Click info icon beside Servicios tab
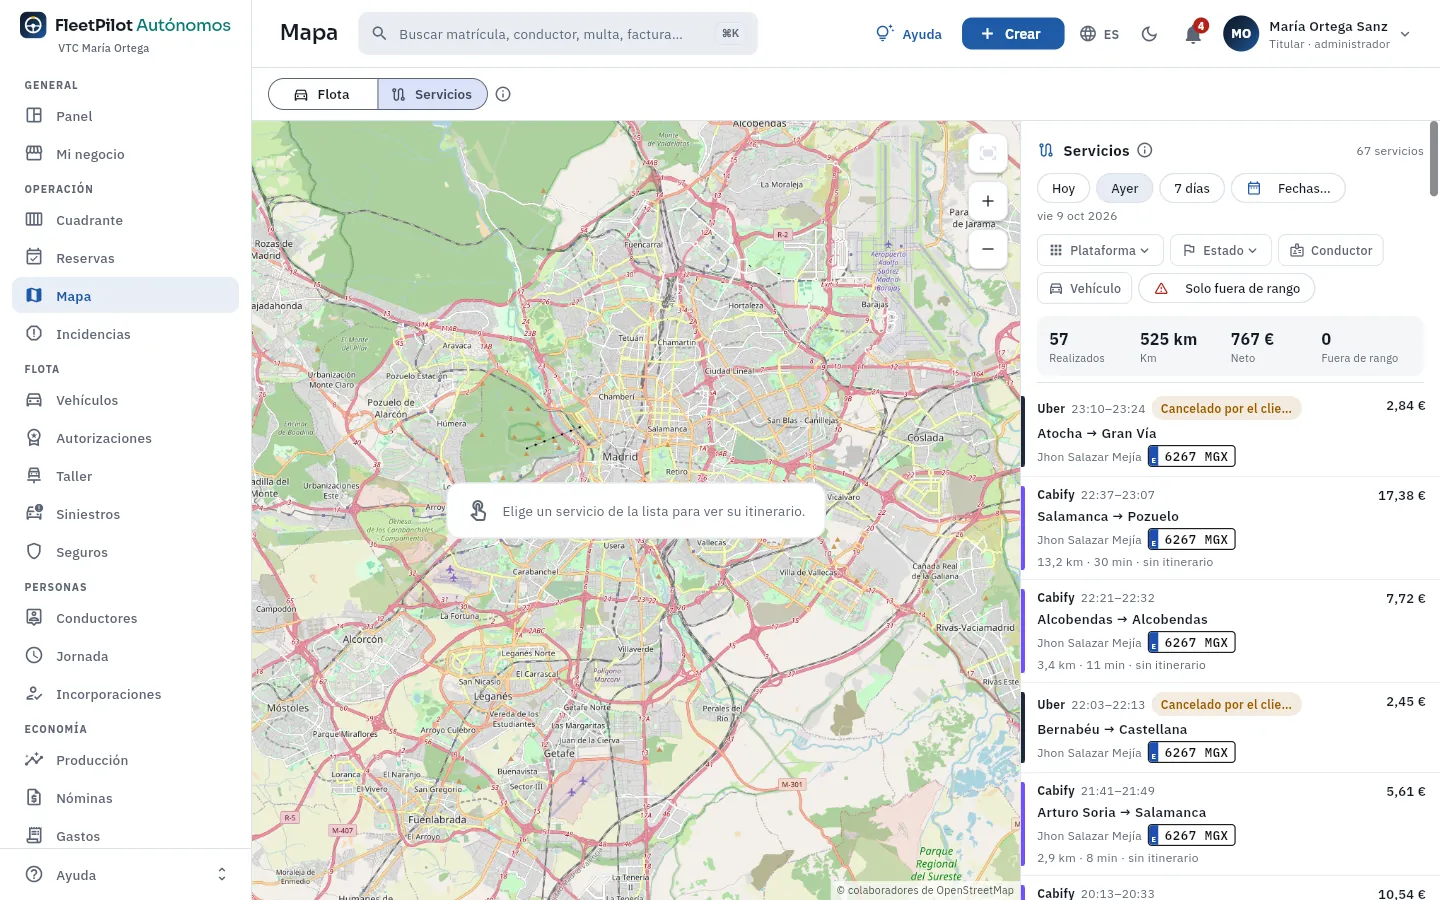1440x900 pixels. pyautogui.click(x=503, y=94)
